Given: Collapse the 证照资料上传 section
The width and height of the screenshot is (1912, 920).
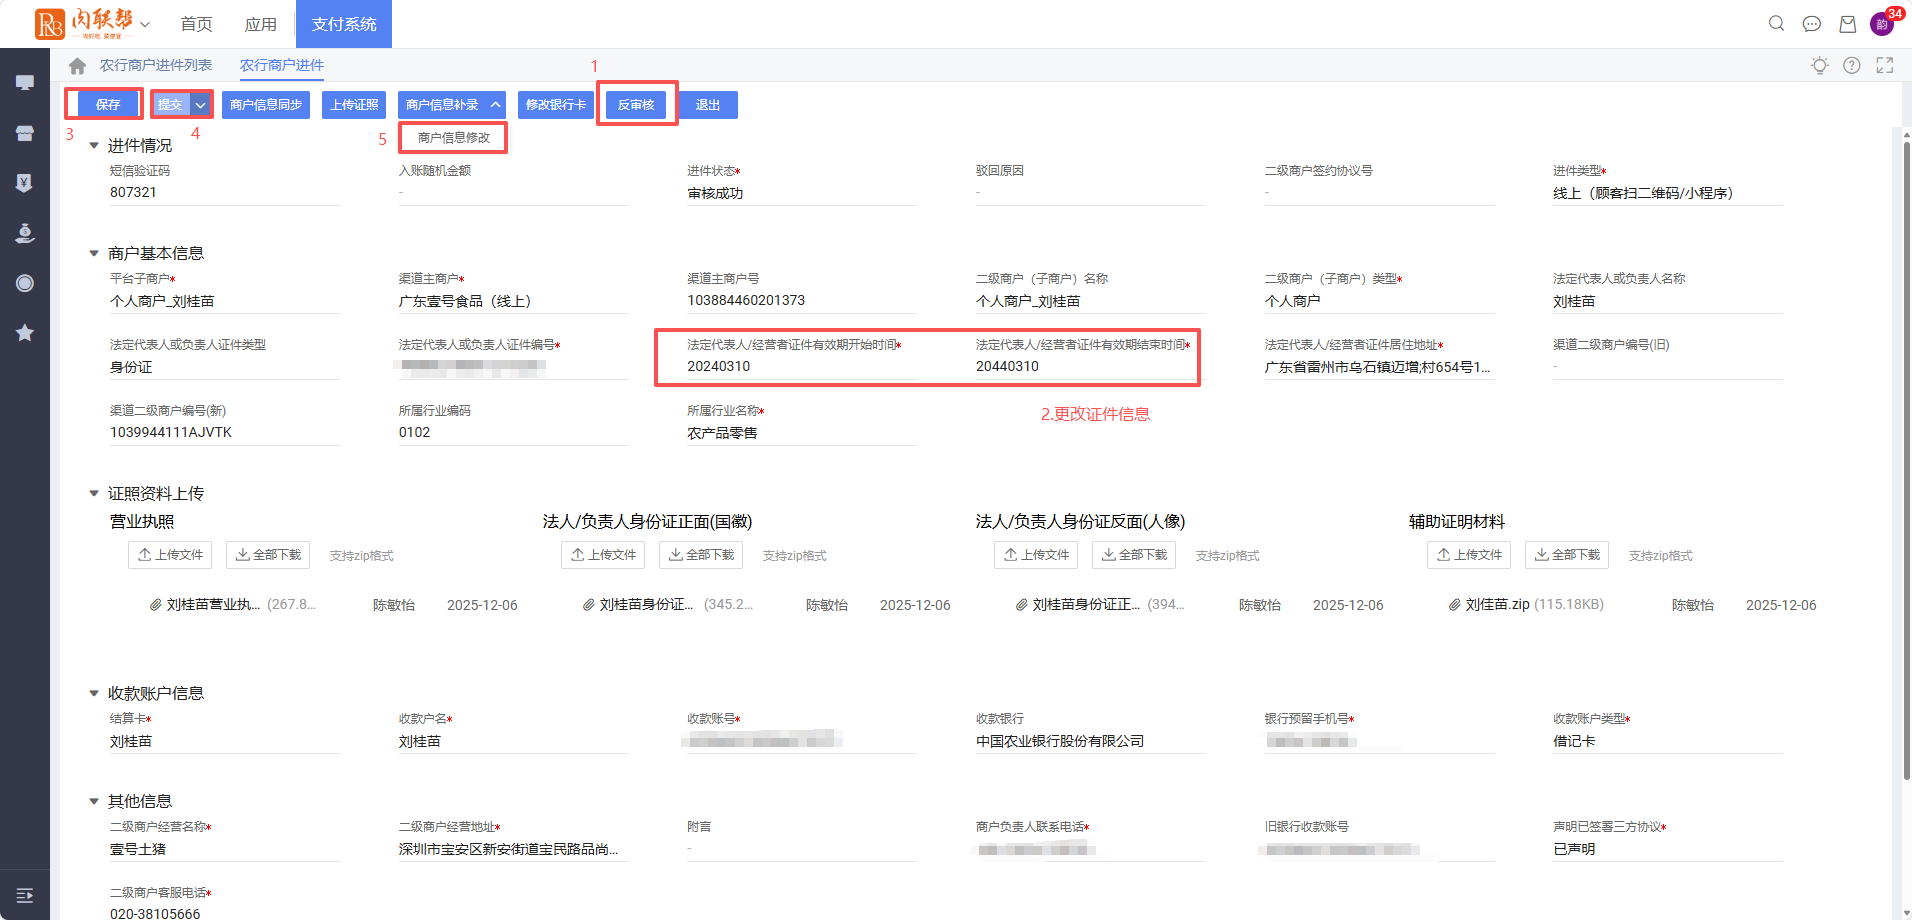Looking at the screenshot, I should [x=94, y=494].
